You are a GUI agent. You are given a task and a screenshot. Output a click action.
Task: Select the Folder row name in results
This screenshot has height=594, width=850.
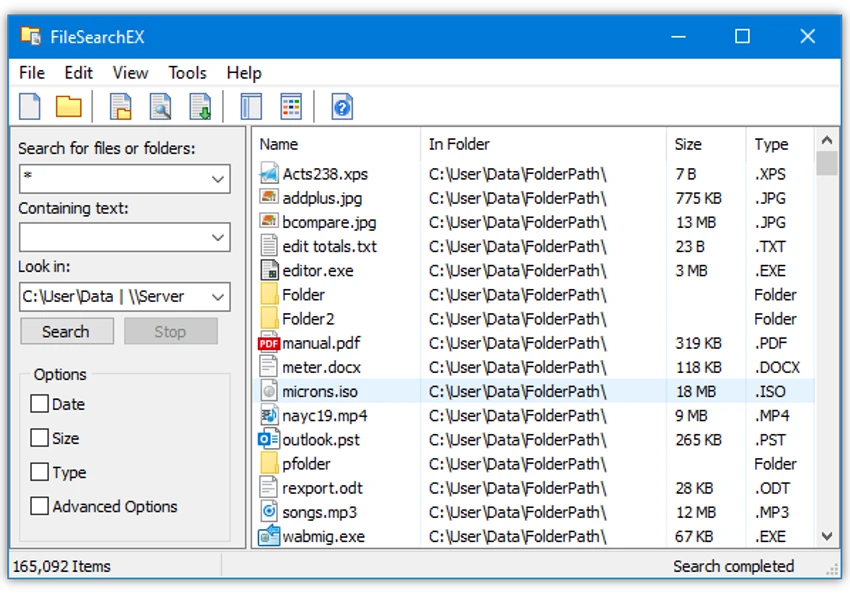303,295
